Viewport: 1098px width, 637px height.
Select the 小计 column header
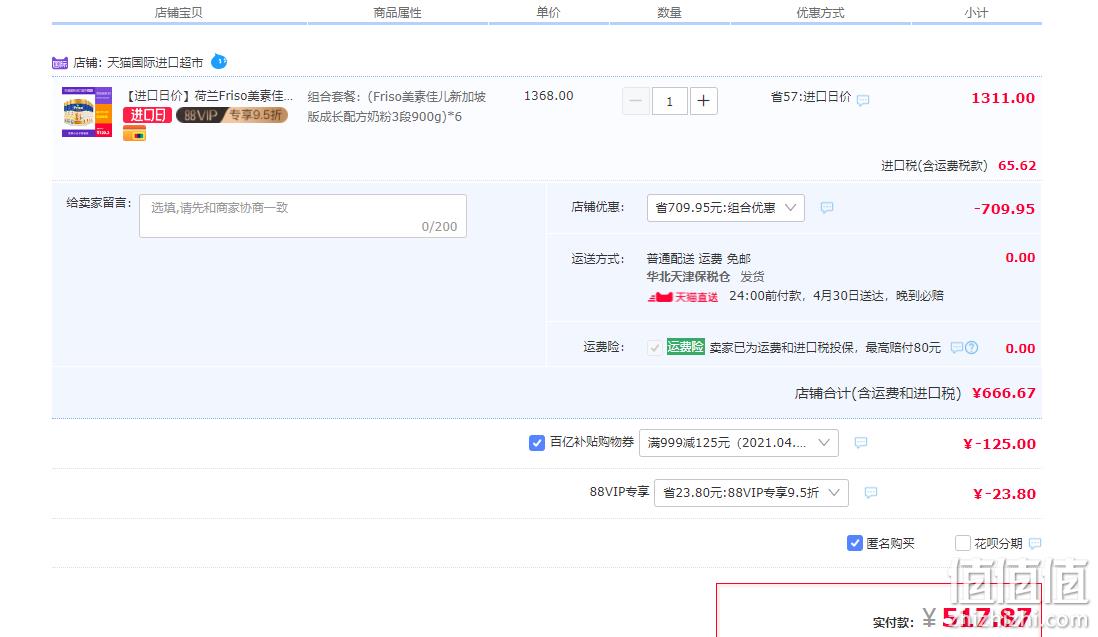pyautogui.click(x=976, y=13)
